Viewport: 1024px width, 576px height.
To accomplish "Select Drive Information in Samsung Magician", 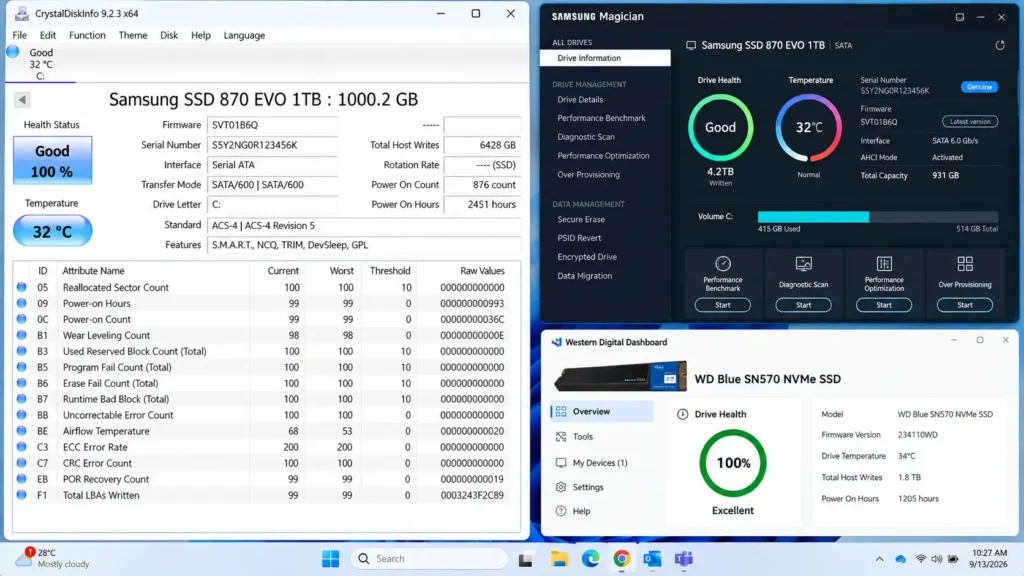I will pos(605,58).
